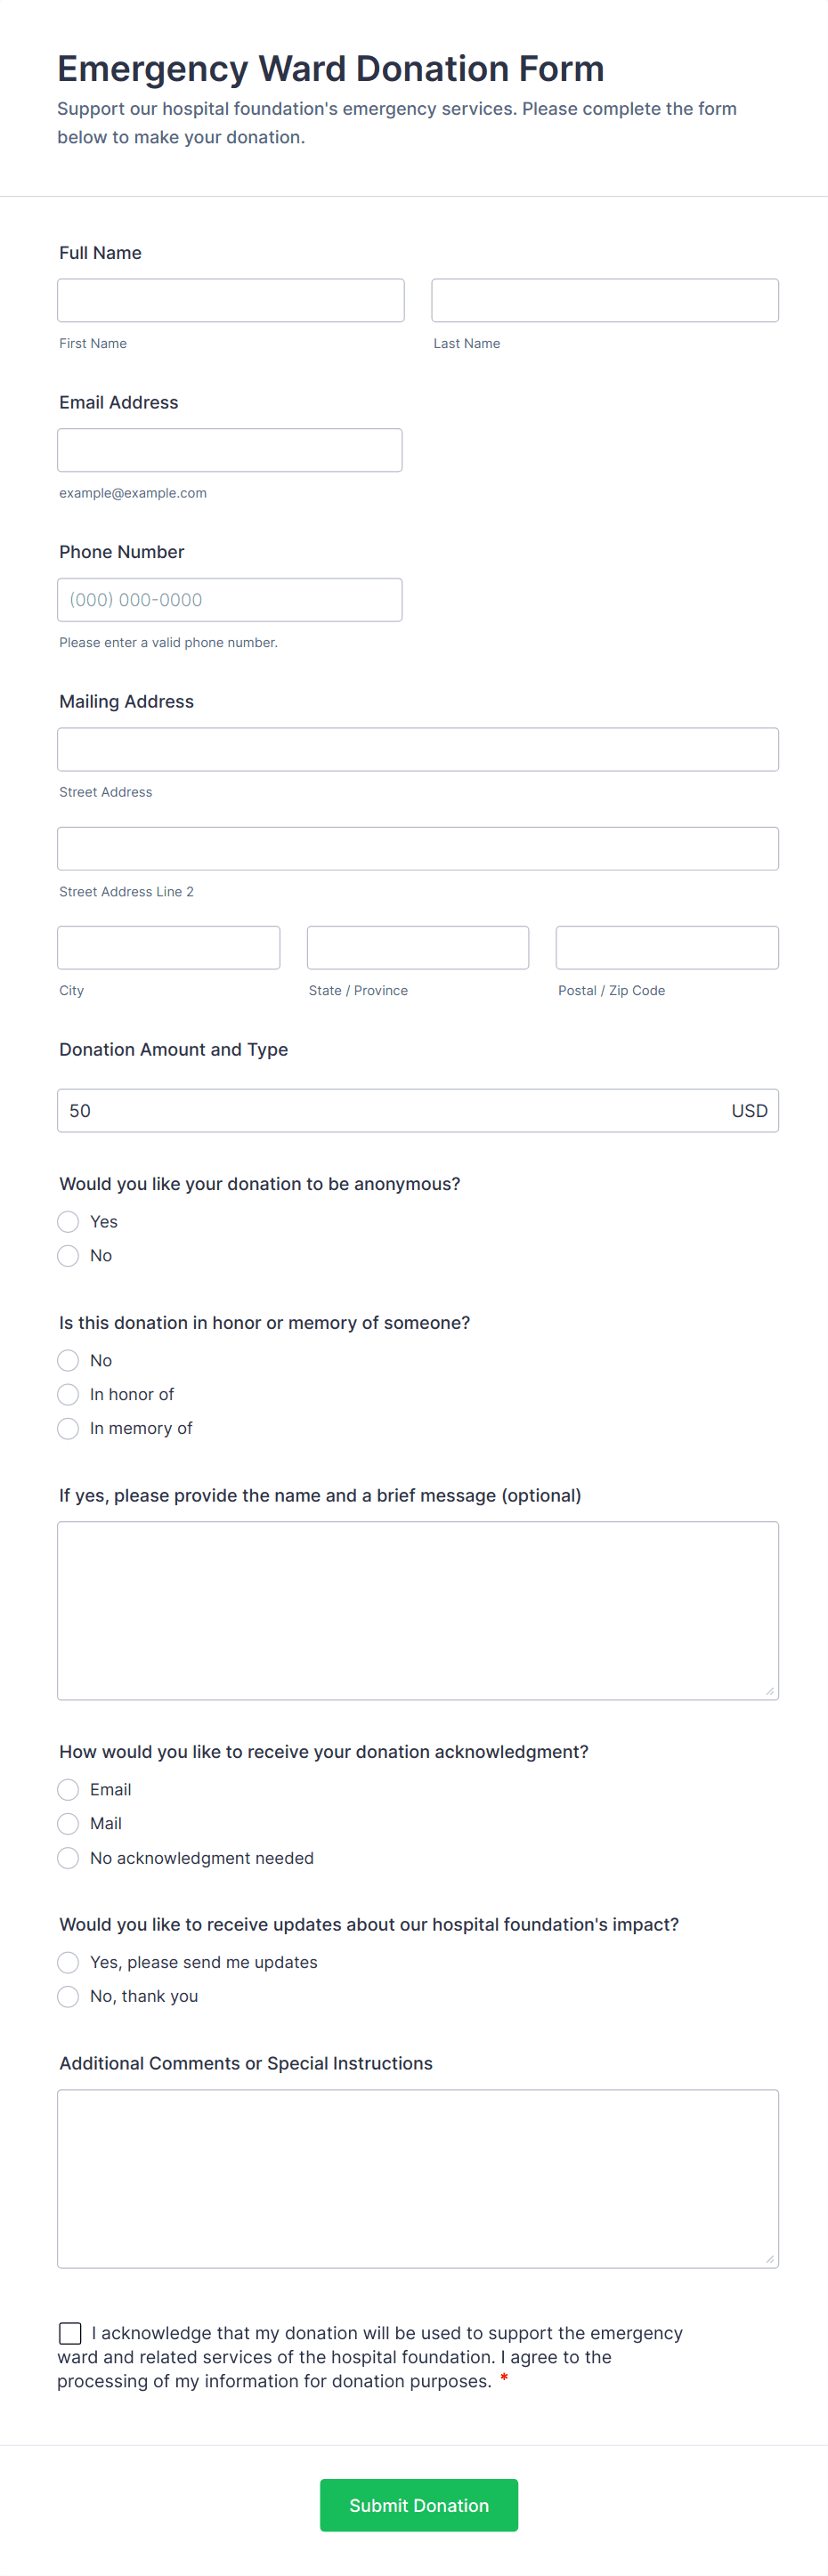Select Yes for anonymous donation

point(68,1221)
